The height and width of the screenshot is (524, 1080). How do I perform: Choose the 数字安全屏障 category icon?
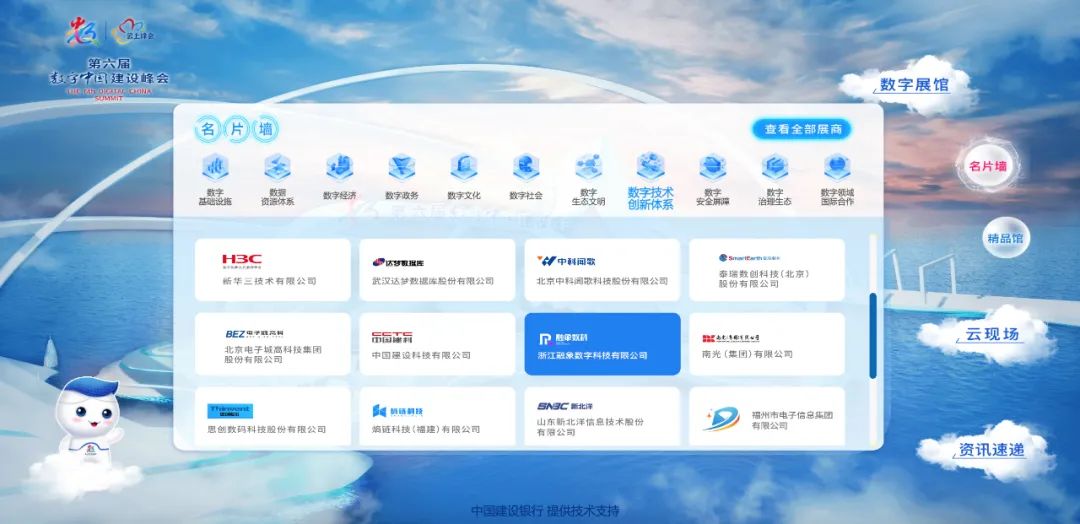click(x=712, y=167)
